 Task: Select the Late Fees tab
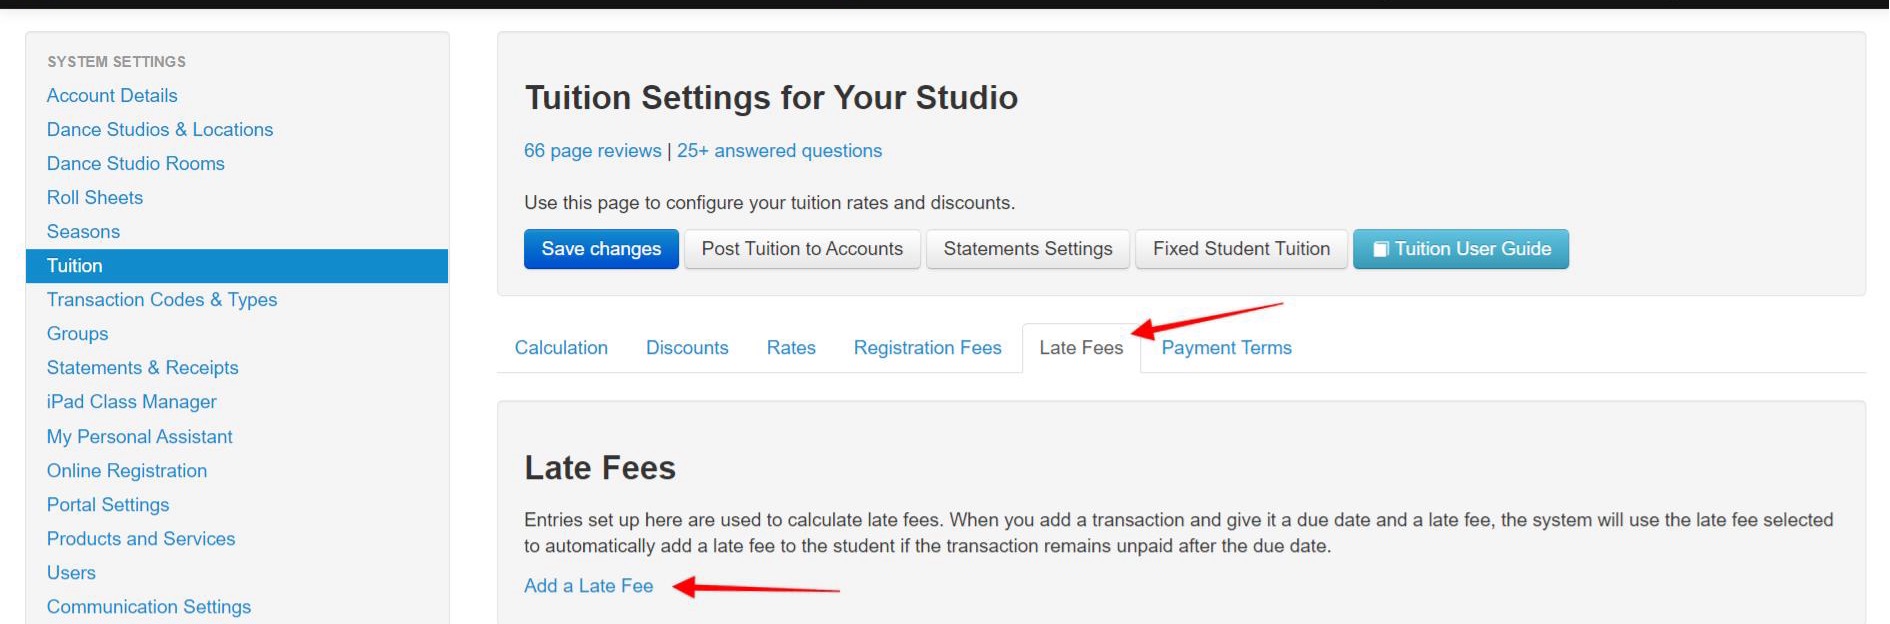pos(1081,348)
